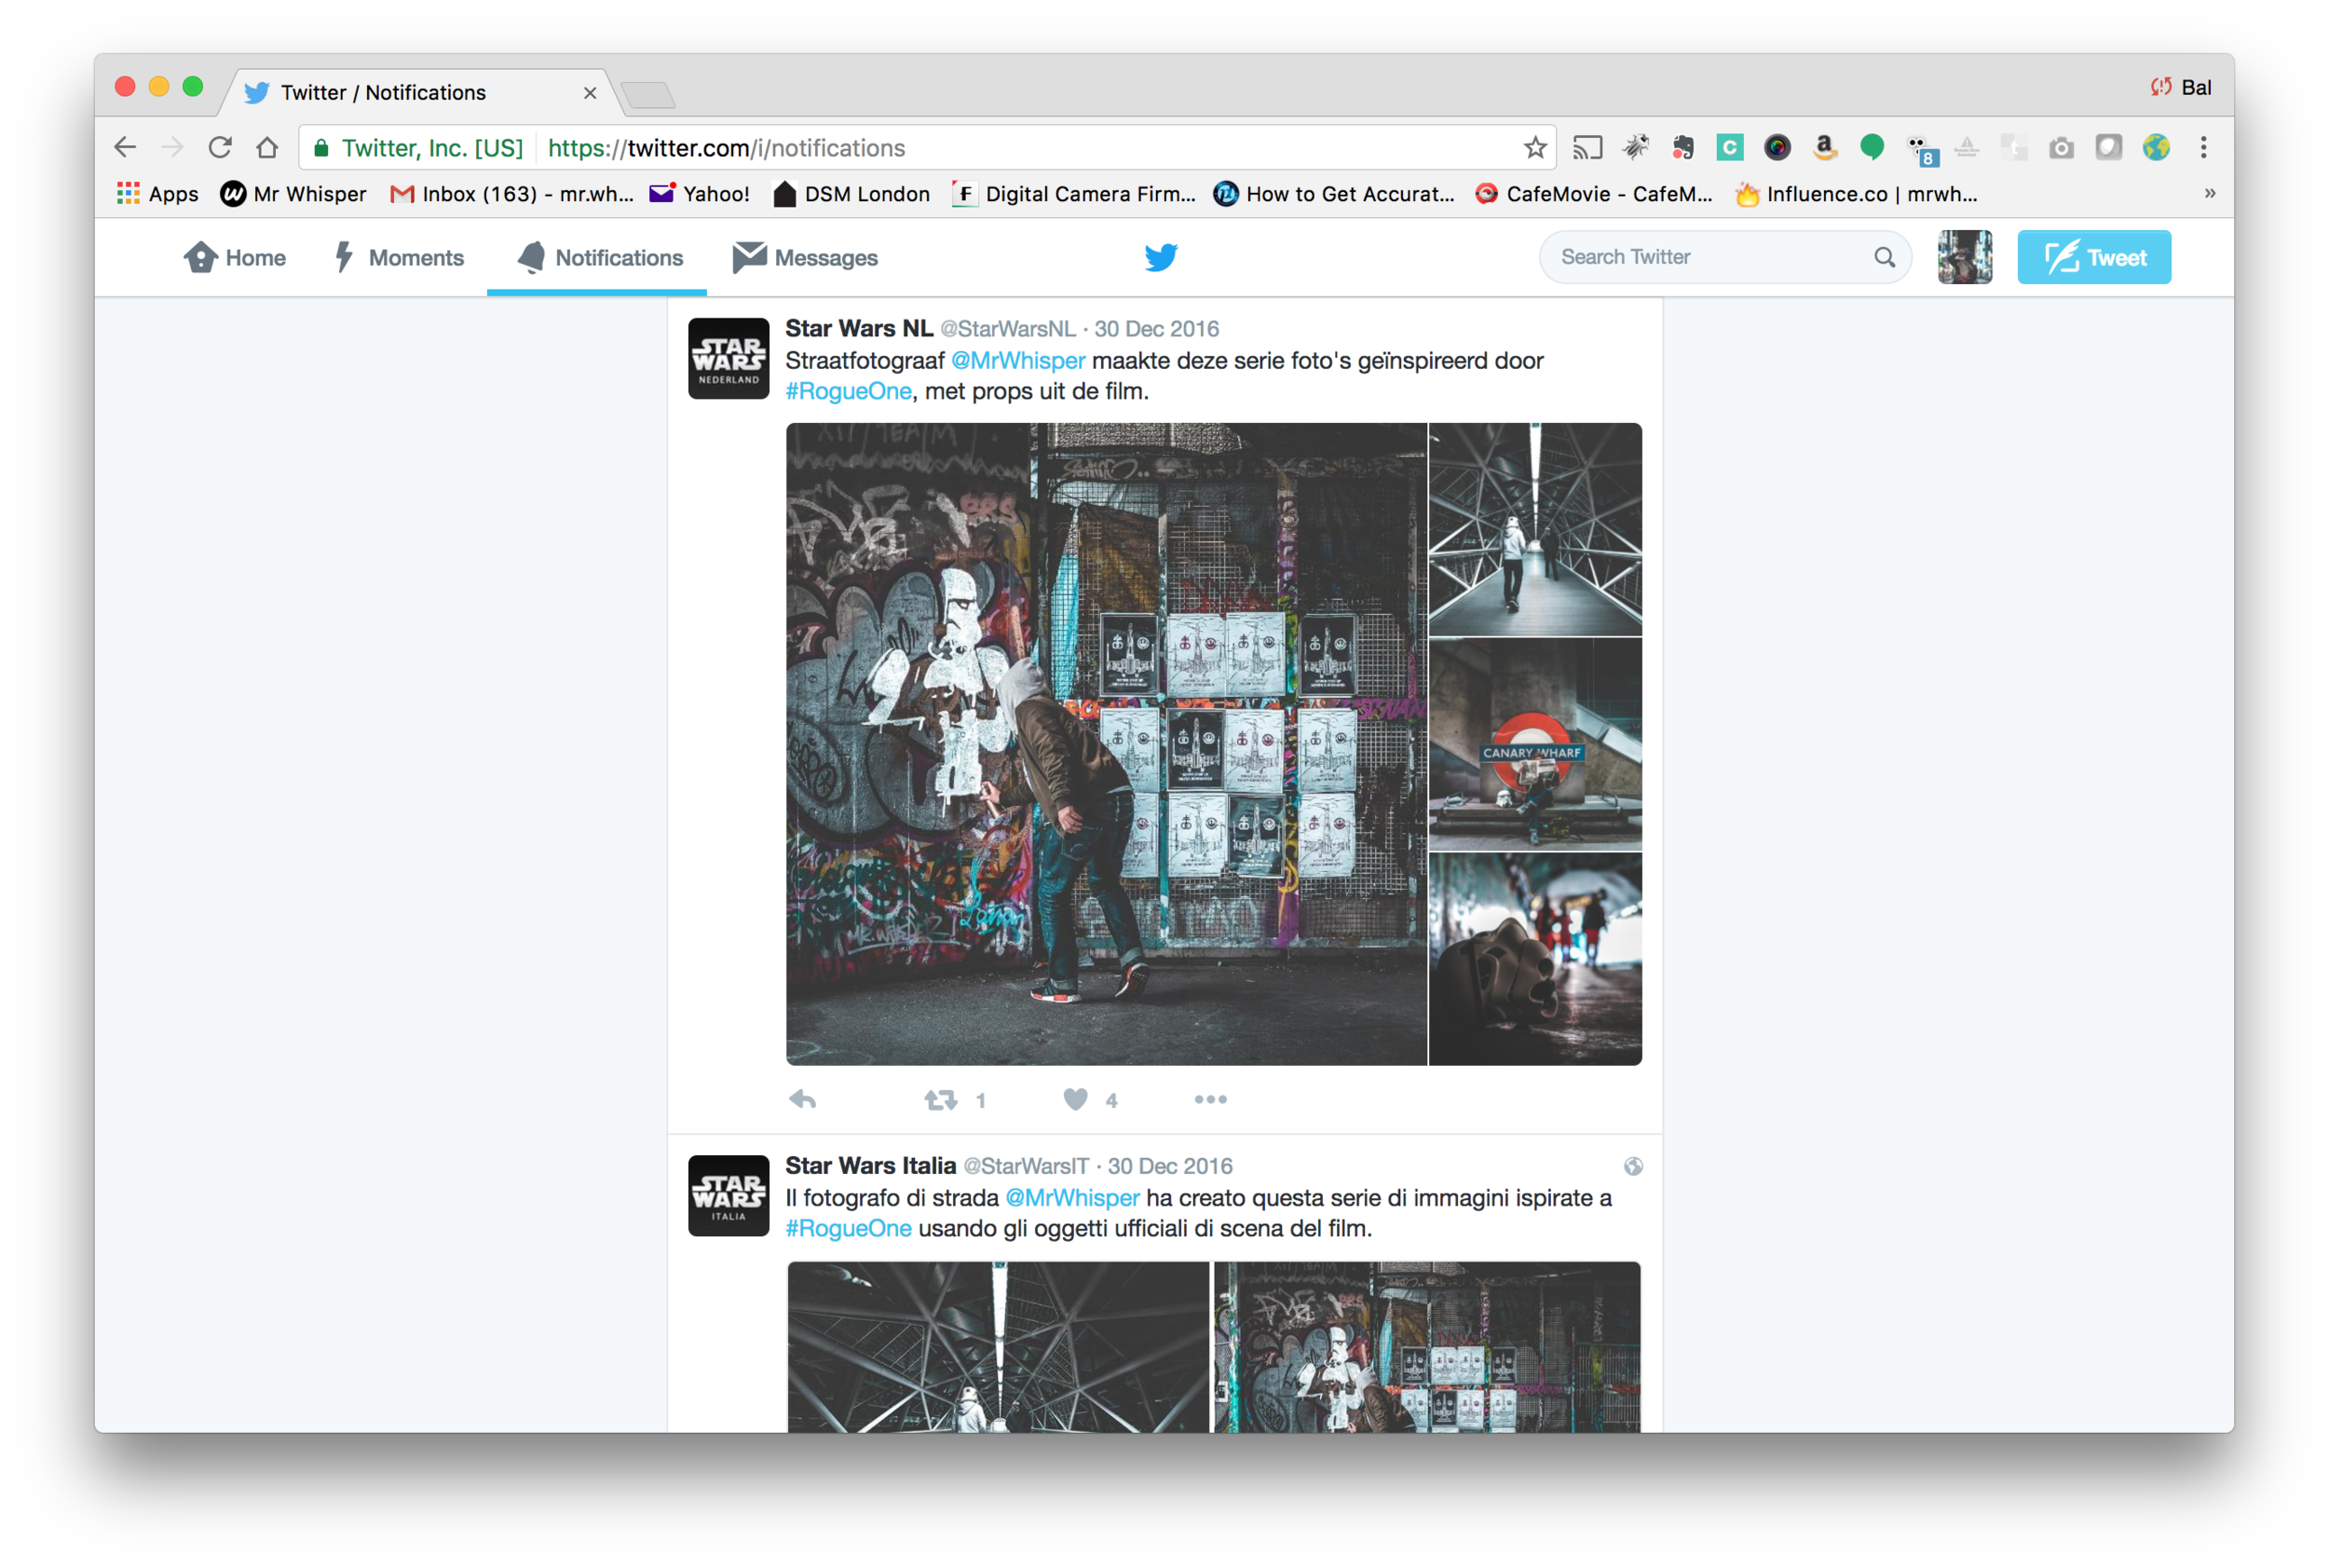Viewport: 2329px width, 1568px height.
Task: Open the camera screenshot extension icon
Action: click(2061, 148)
